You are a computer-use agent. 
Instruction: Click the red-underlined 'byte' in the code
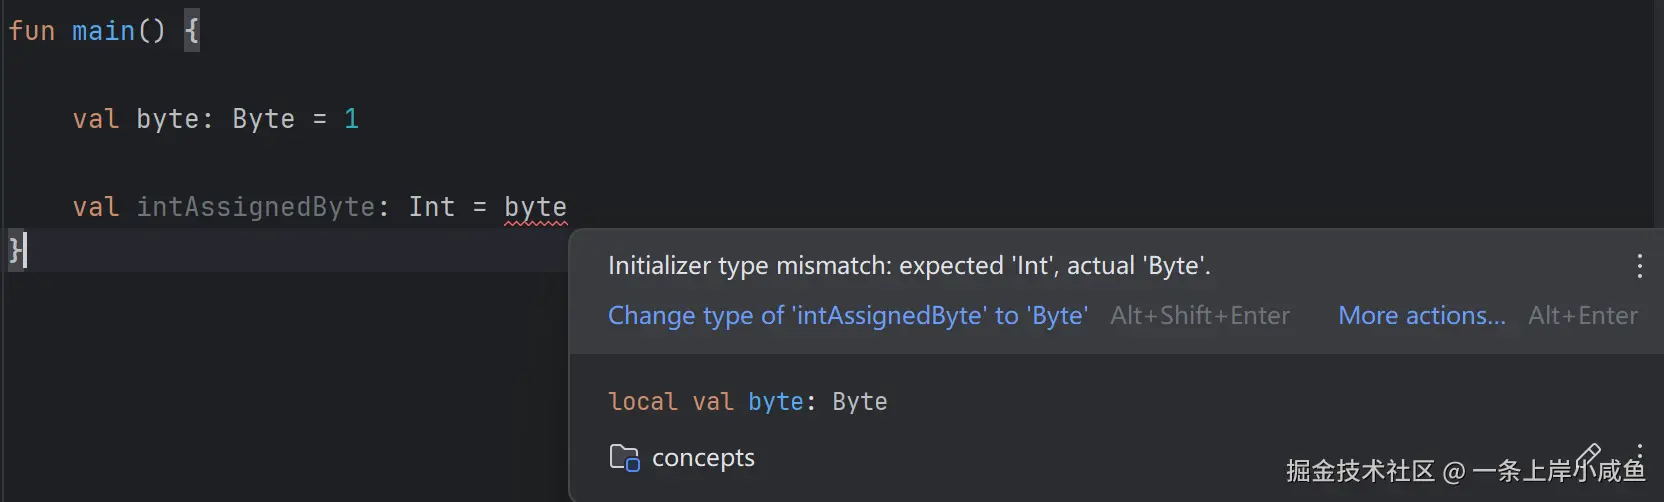(x=535, y=207)
